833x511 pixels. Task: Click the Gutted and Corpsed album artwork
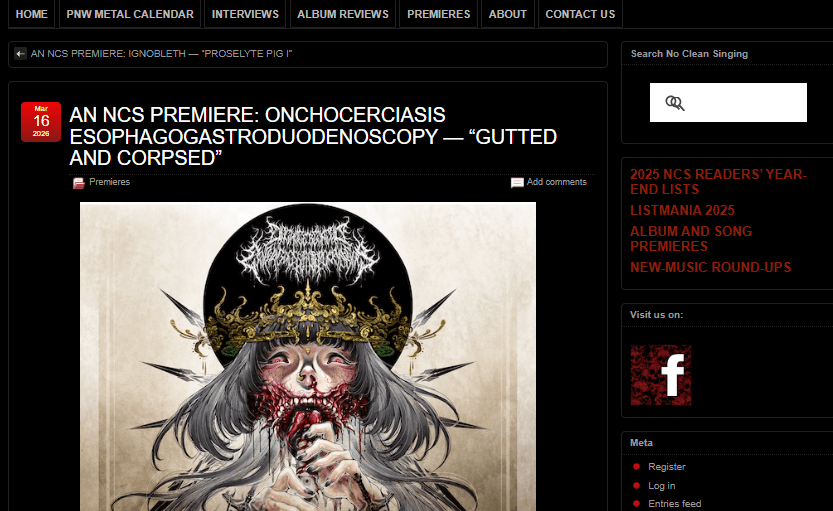pos(308,356)
